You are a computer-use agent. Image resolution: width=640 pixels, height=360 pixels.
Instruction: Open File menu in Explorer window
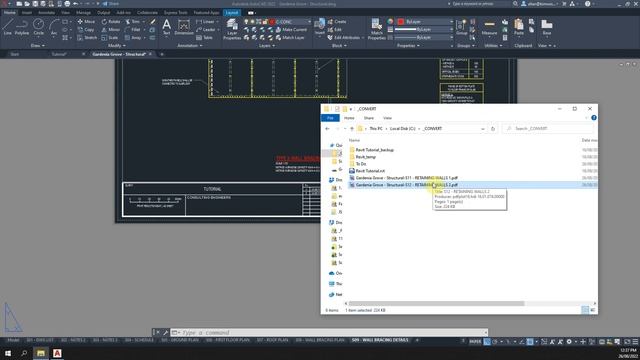tap(330, 118)
